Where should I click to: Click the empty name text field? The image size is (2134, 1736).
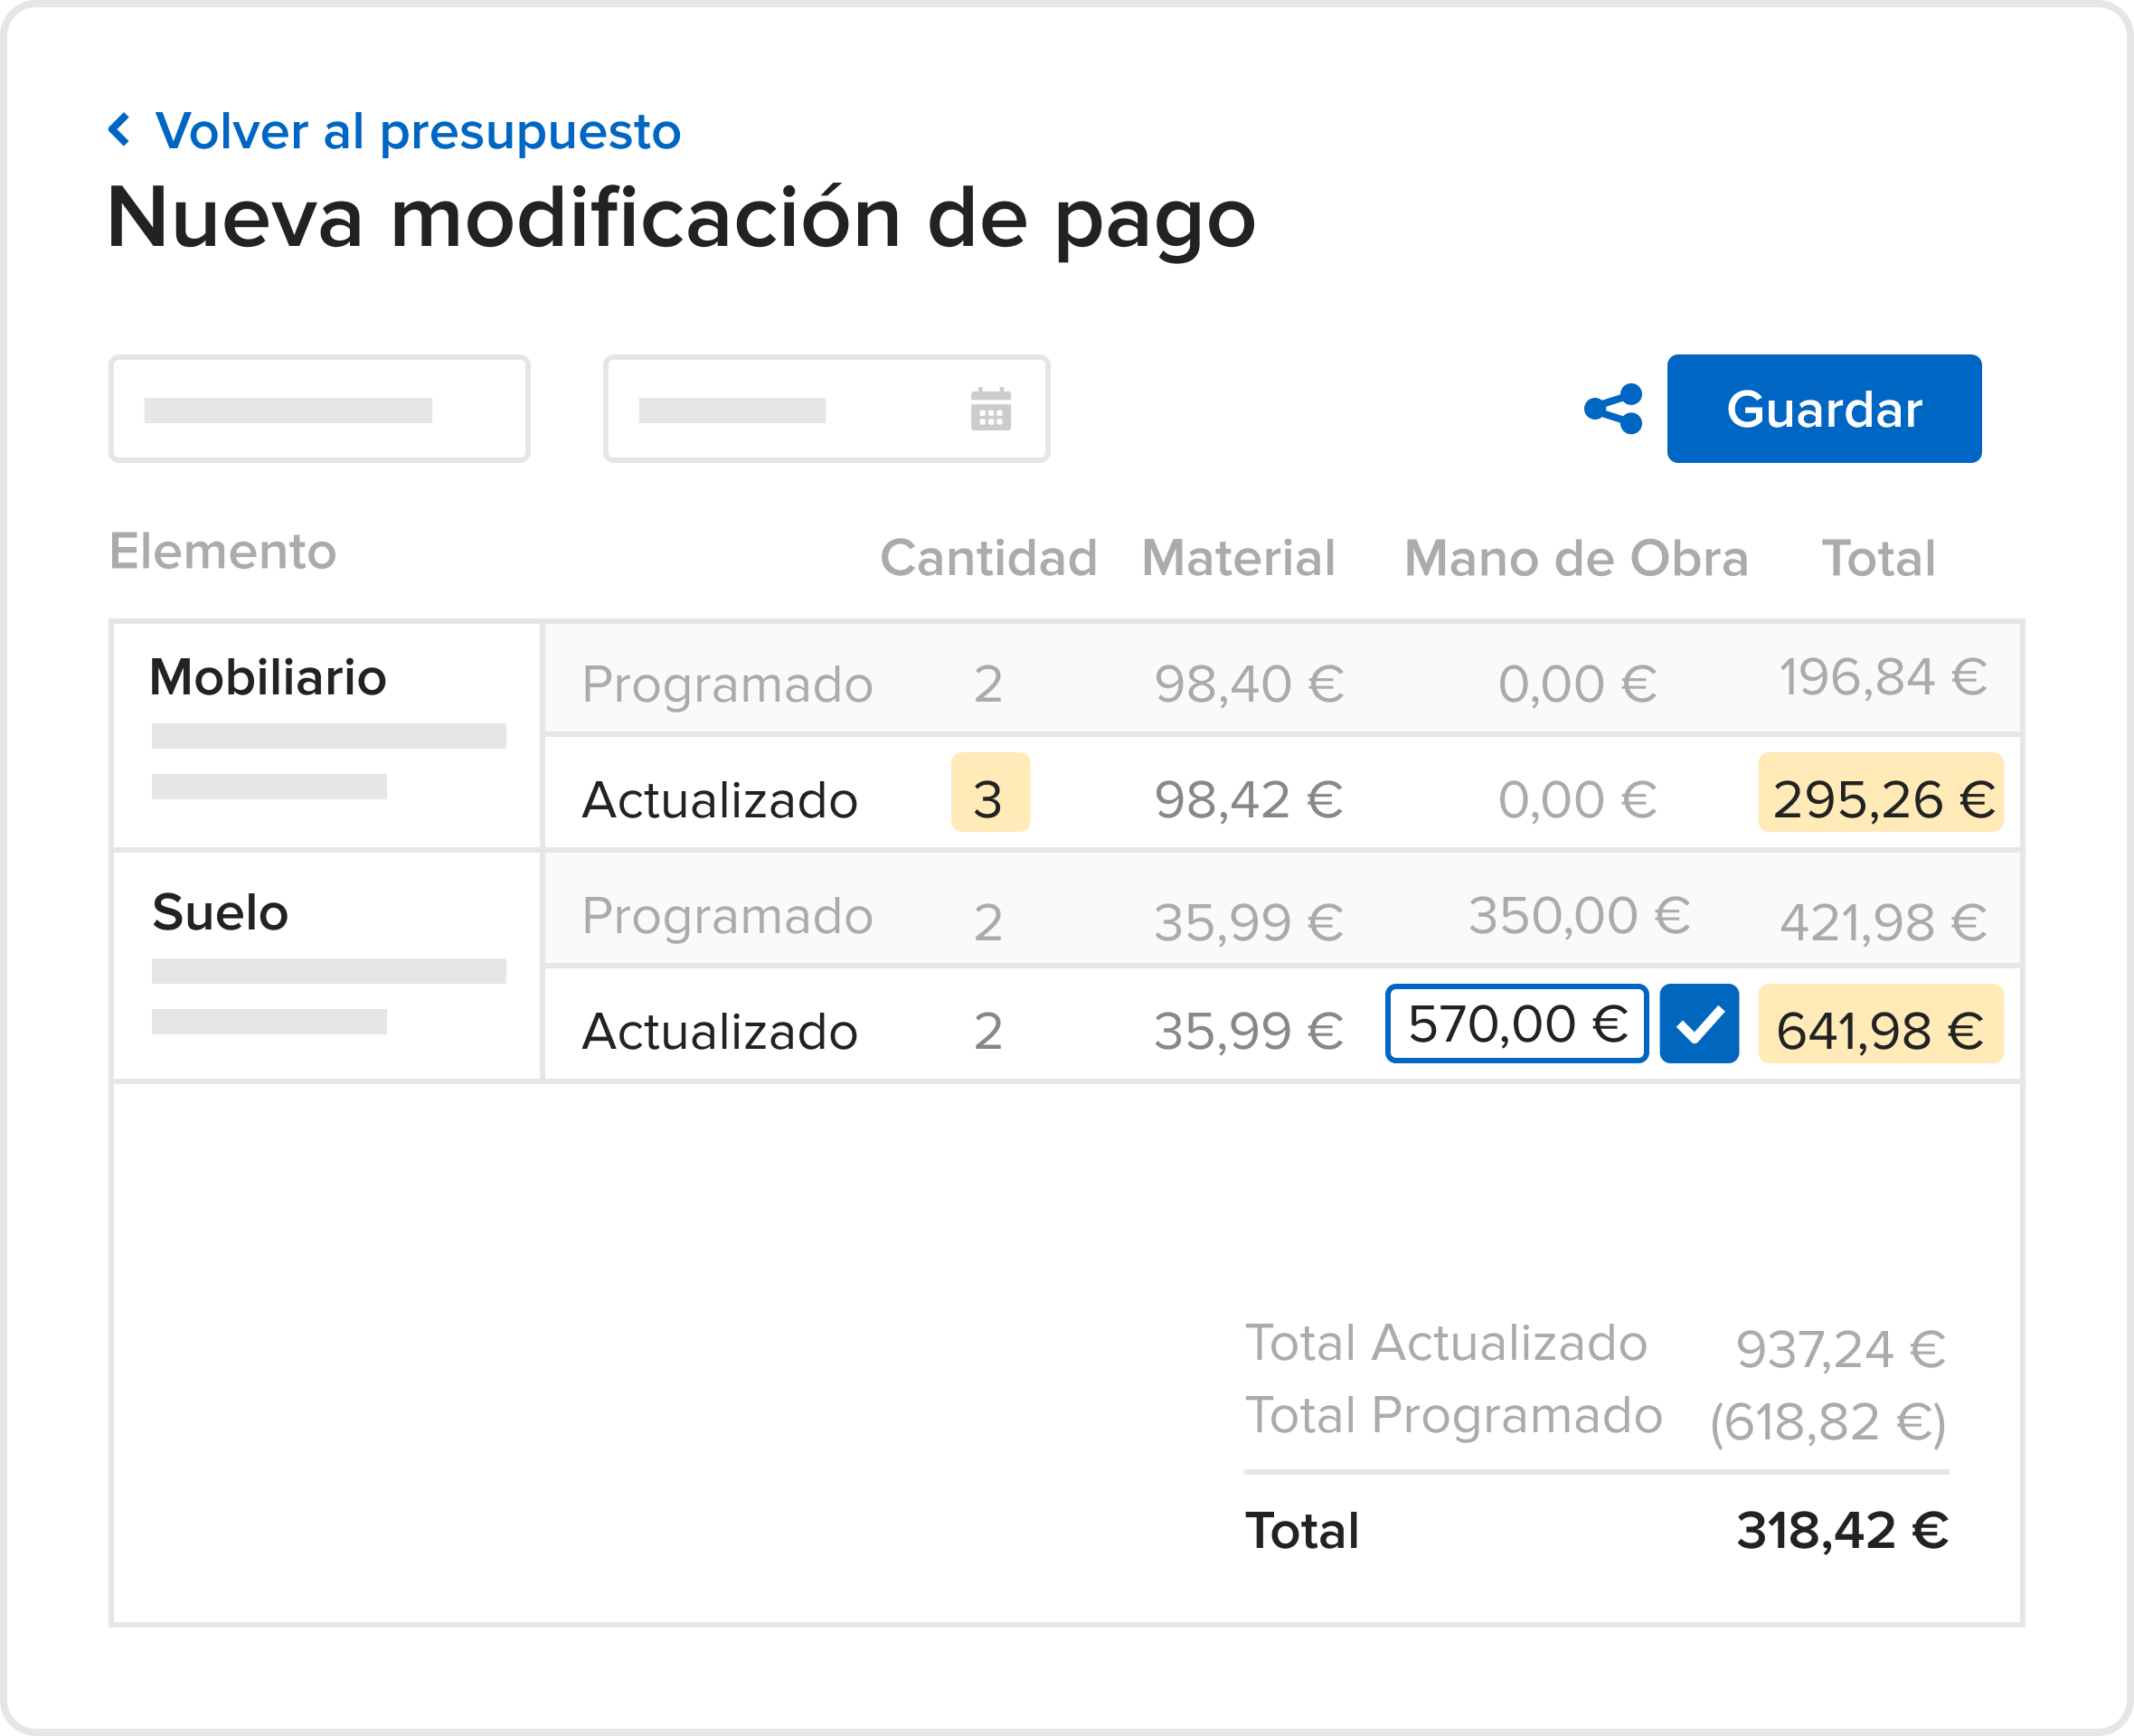(x=319, y=409)
